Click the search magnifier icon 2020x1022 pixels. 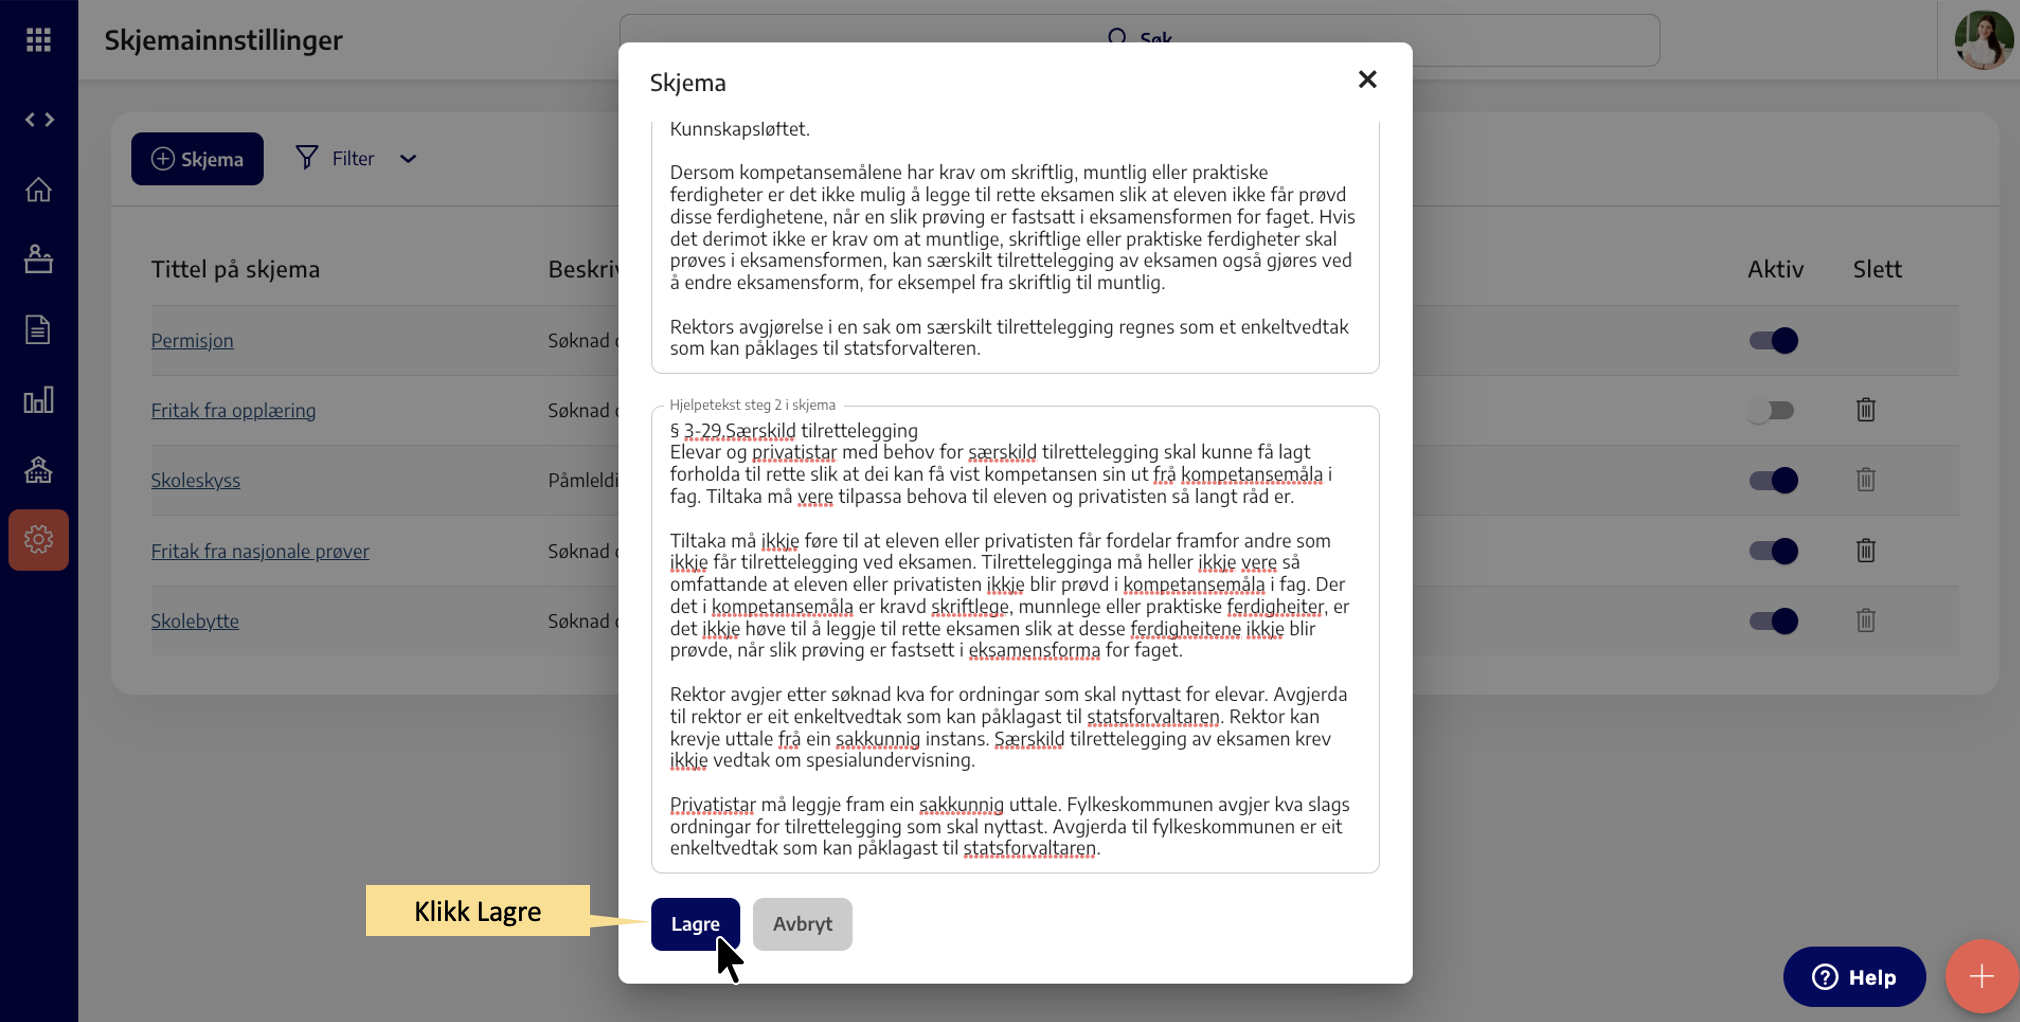pyautogui.click(x=1117, y=38)
